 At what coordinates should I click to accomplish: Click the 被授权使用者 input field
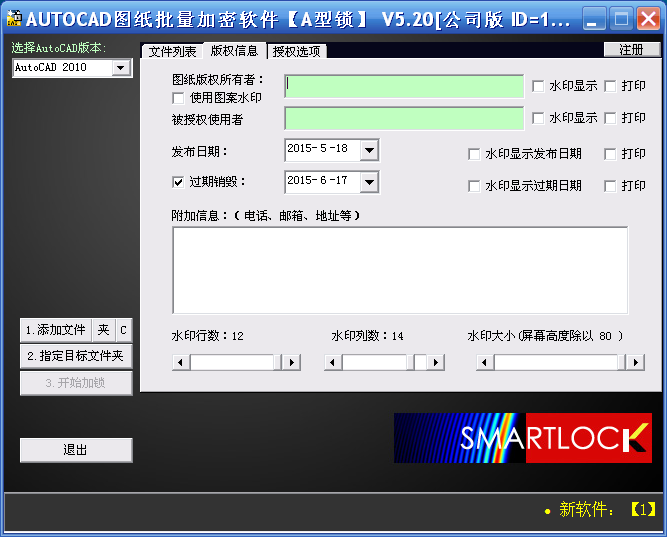[404, 118]
